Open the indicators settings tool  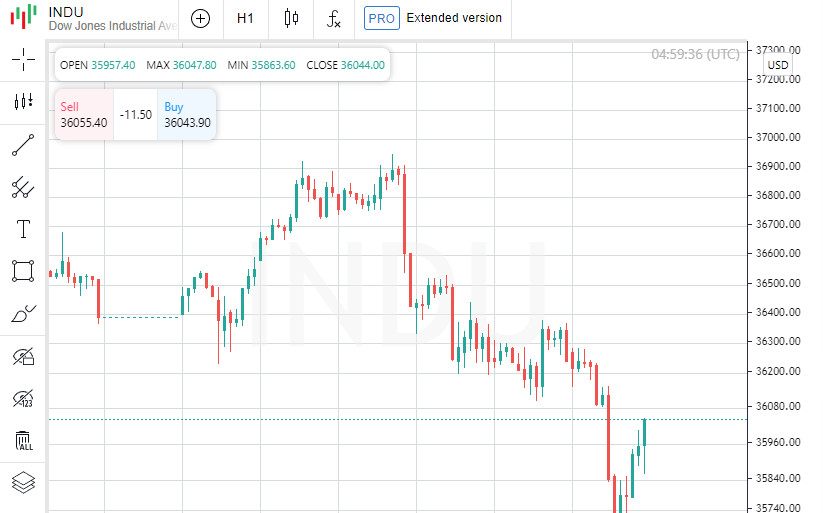click(x=23, y=102)
